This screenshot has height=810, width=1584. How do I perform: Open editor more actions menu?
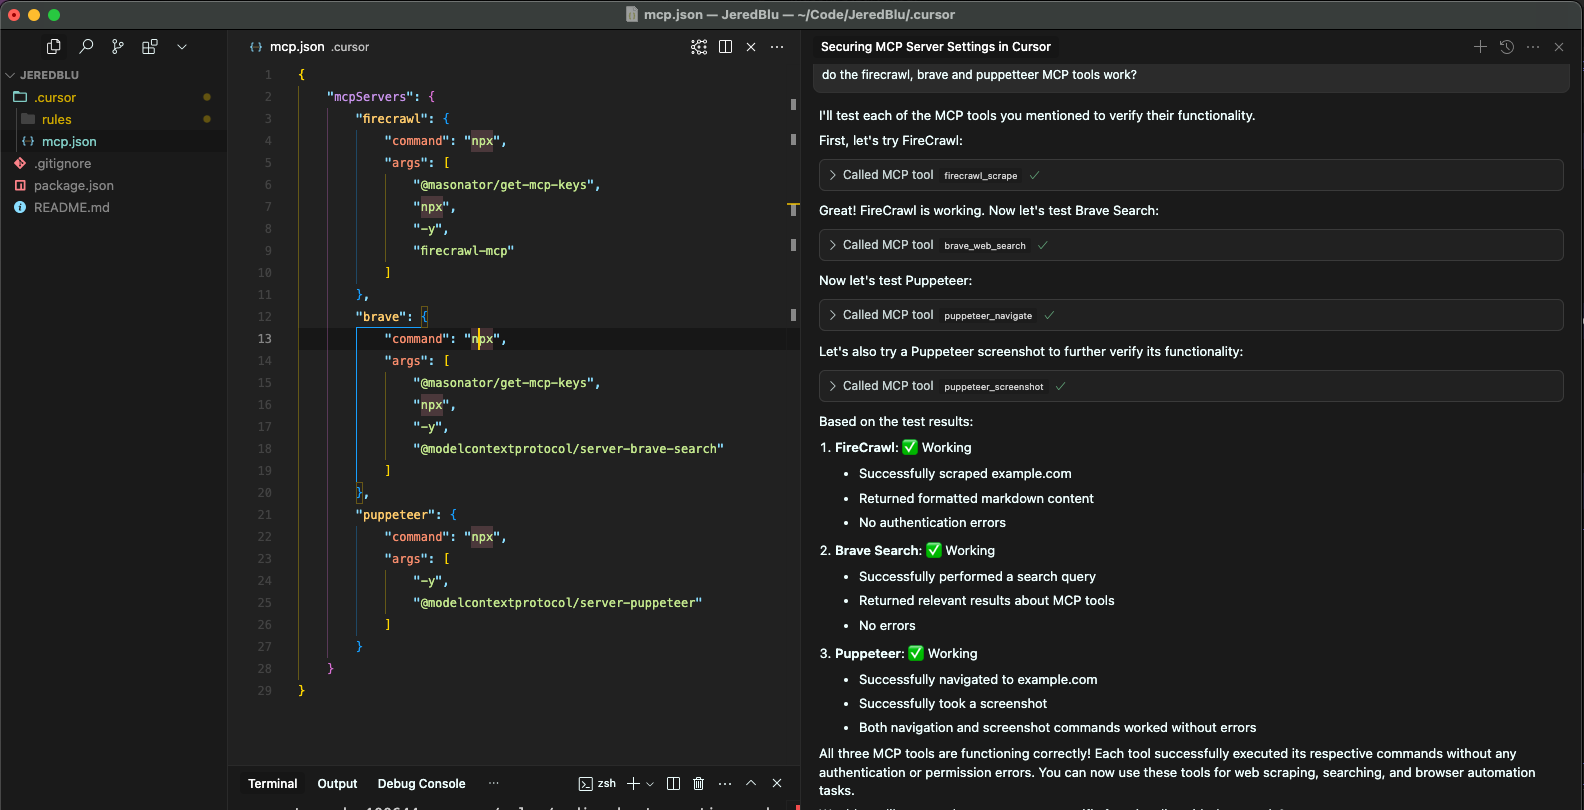(777, 47)
